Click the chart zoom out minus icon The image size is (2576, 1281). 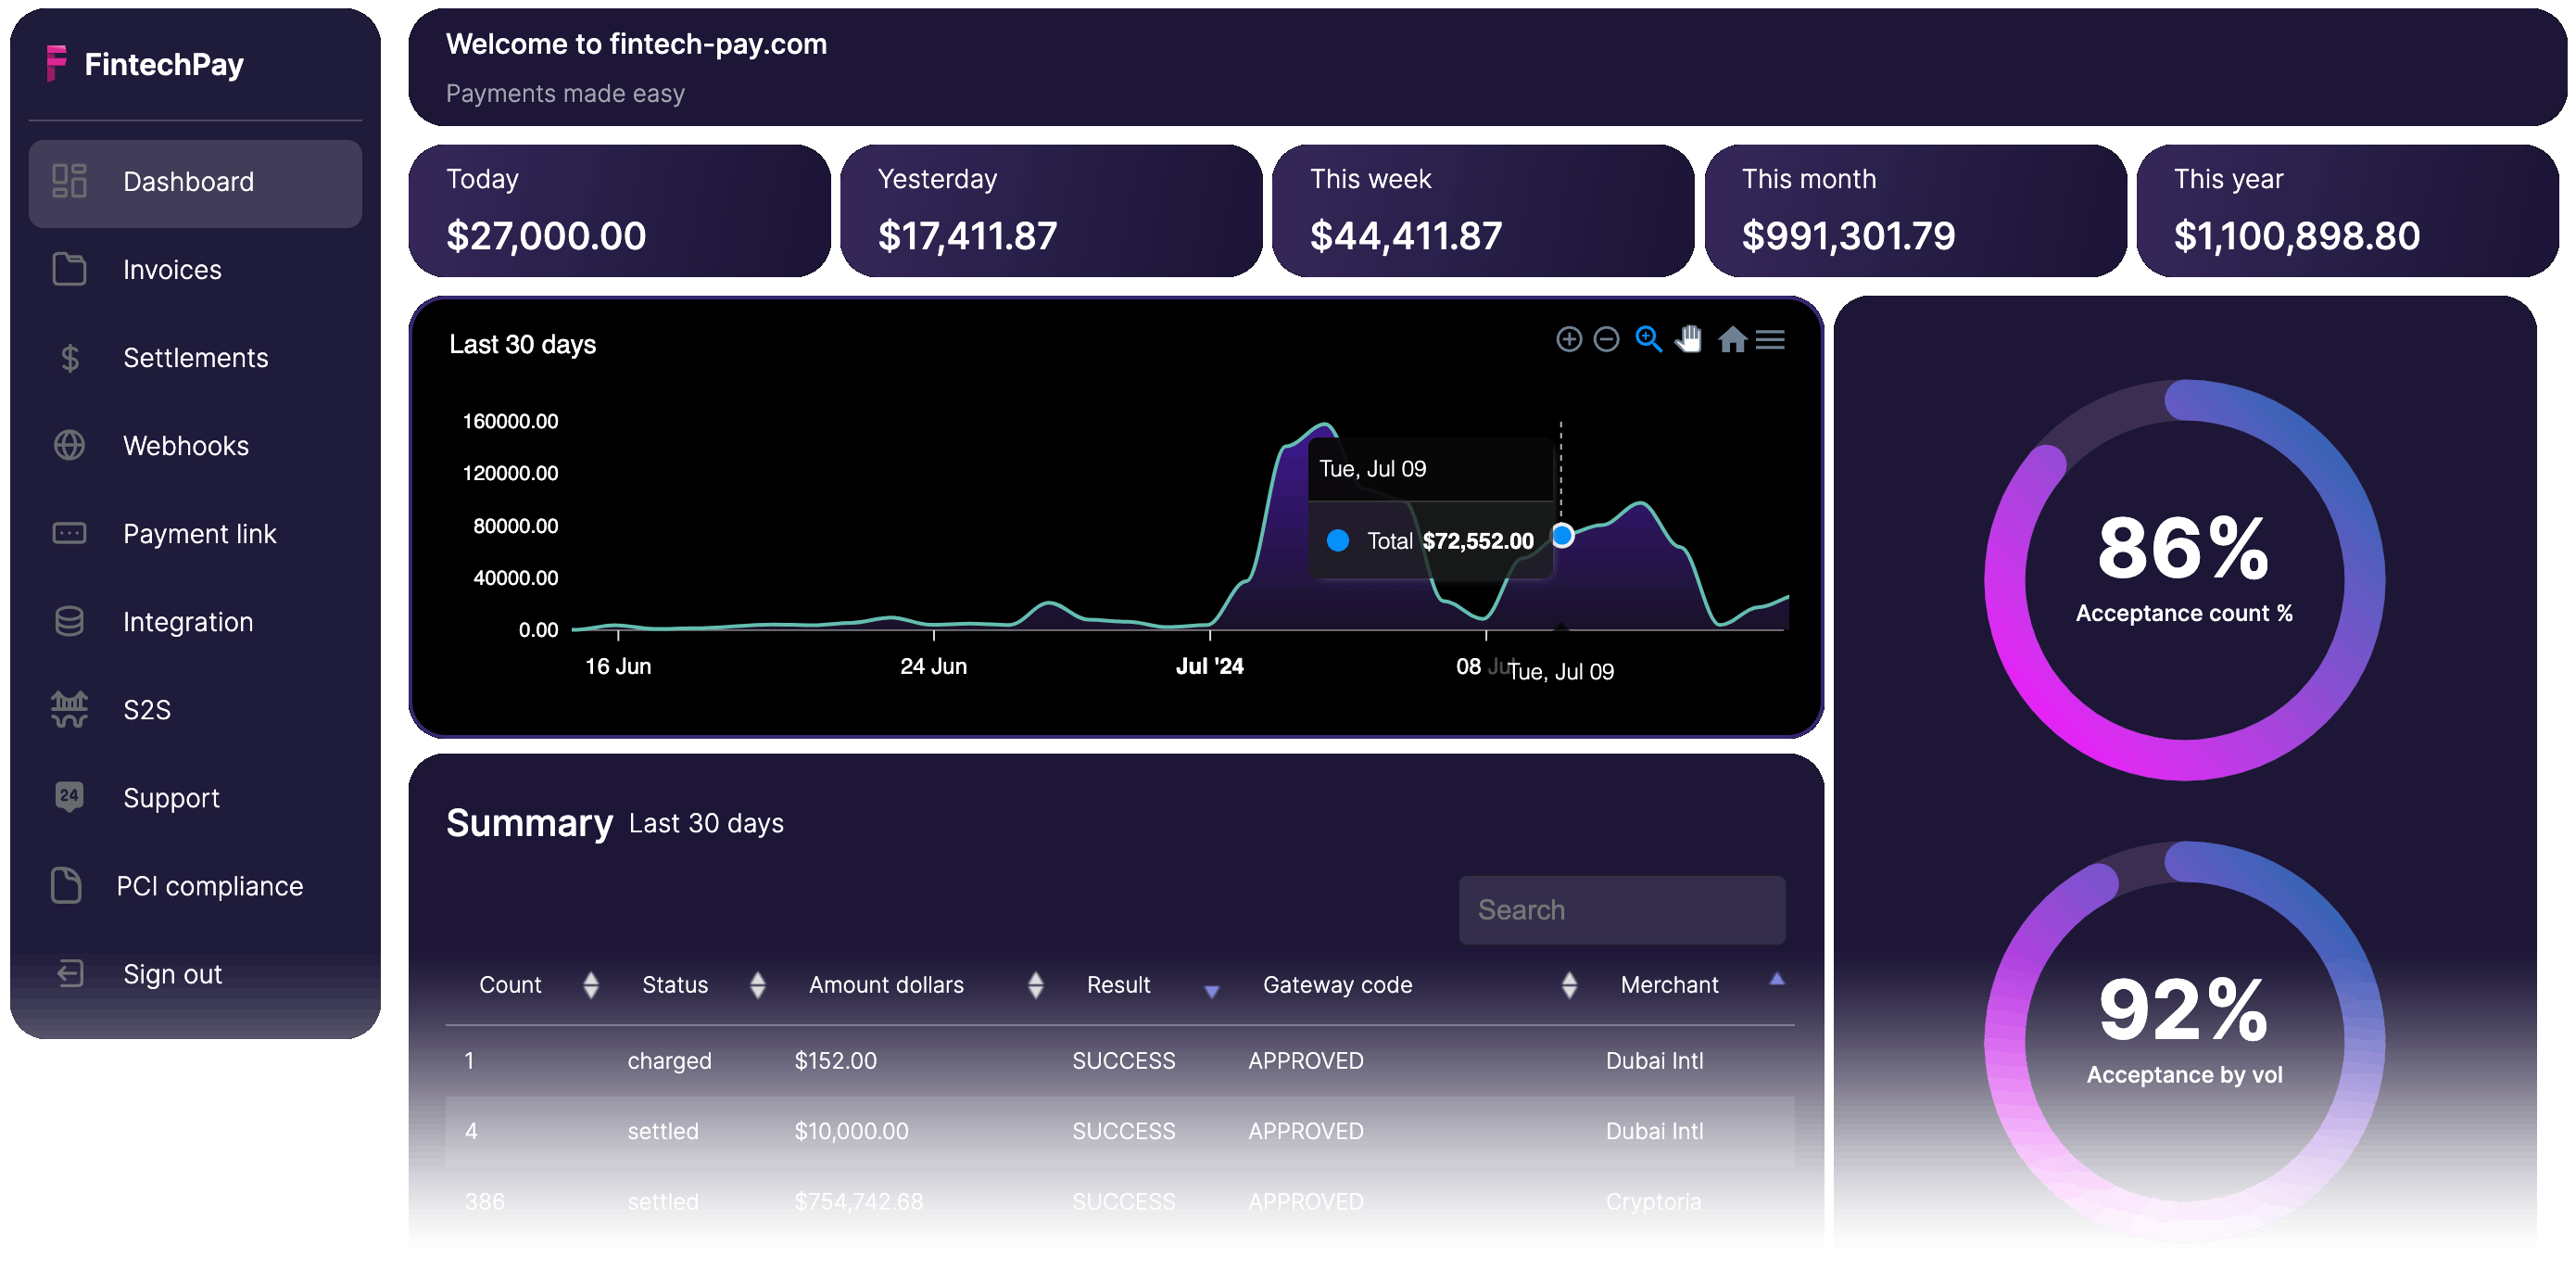(x=1606, y=340)
